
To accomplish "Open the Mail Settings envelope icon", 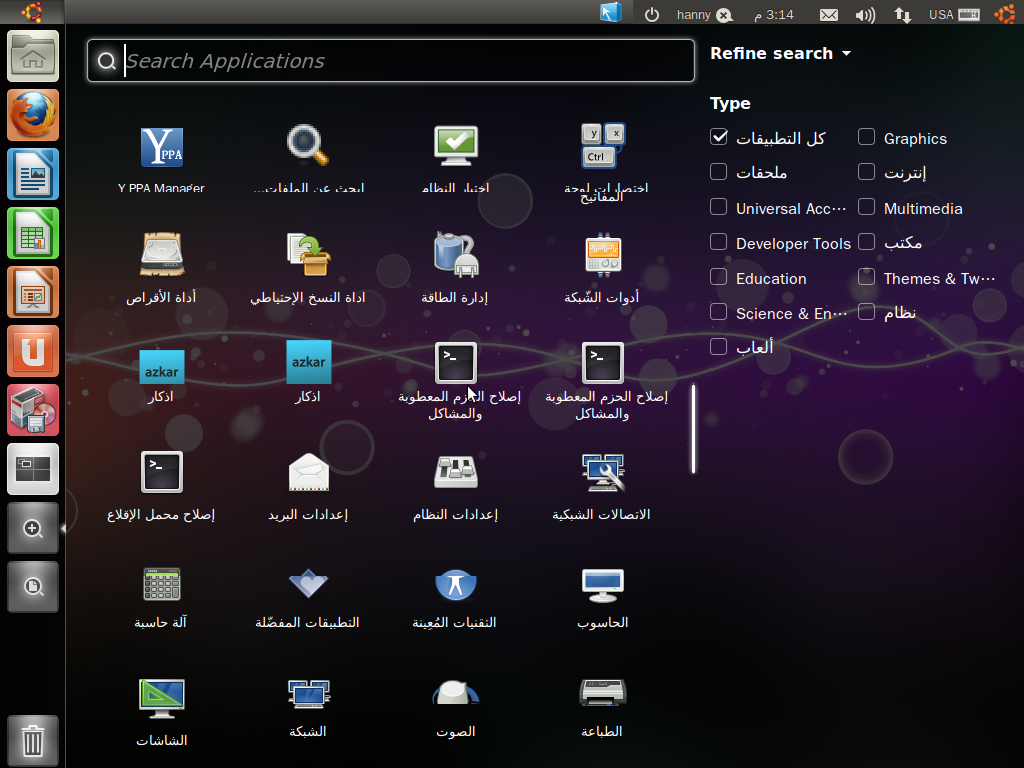I will 308,473.
